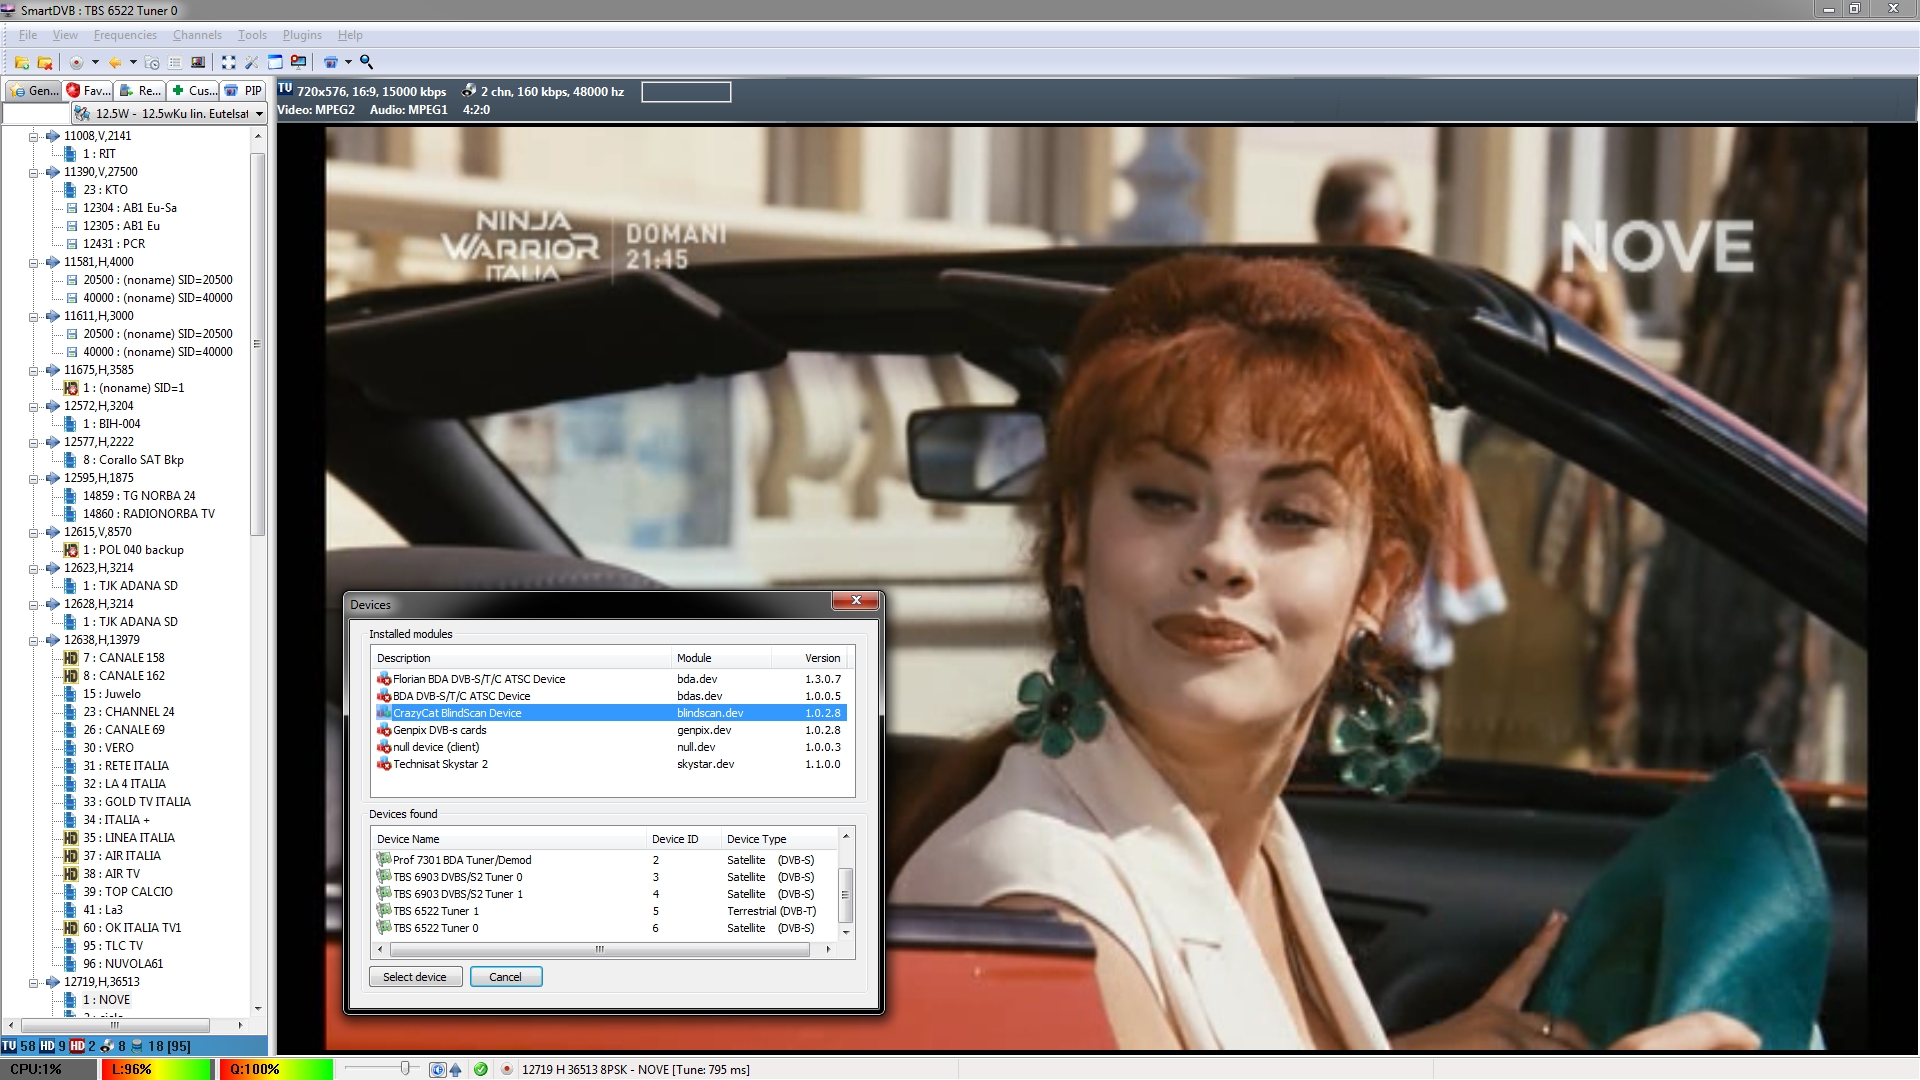This screenshot has width=1920, height=1080.
Task: Click the delete folder toolbar icon
Action: [x=44, y=62]
